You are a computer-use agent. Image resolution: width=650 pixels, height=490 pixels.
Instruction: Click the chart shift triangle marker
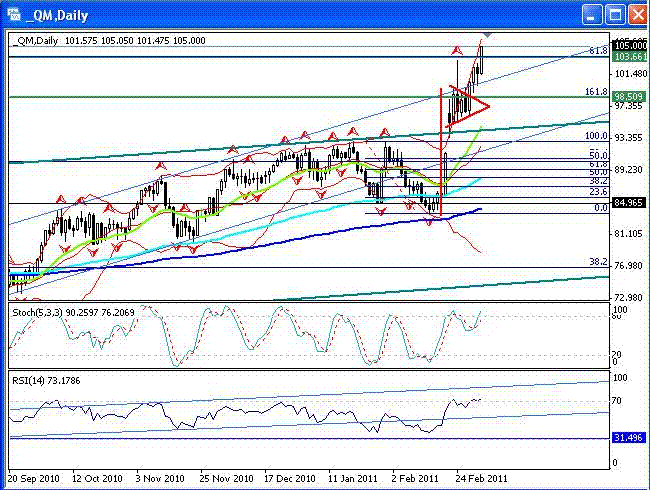487,36
